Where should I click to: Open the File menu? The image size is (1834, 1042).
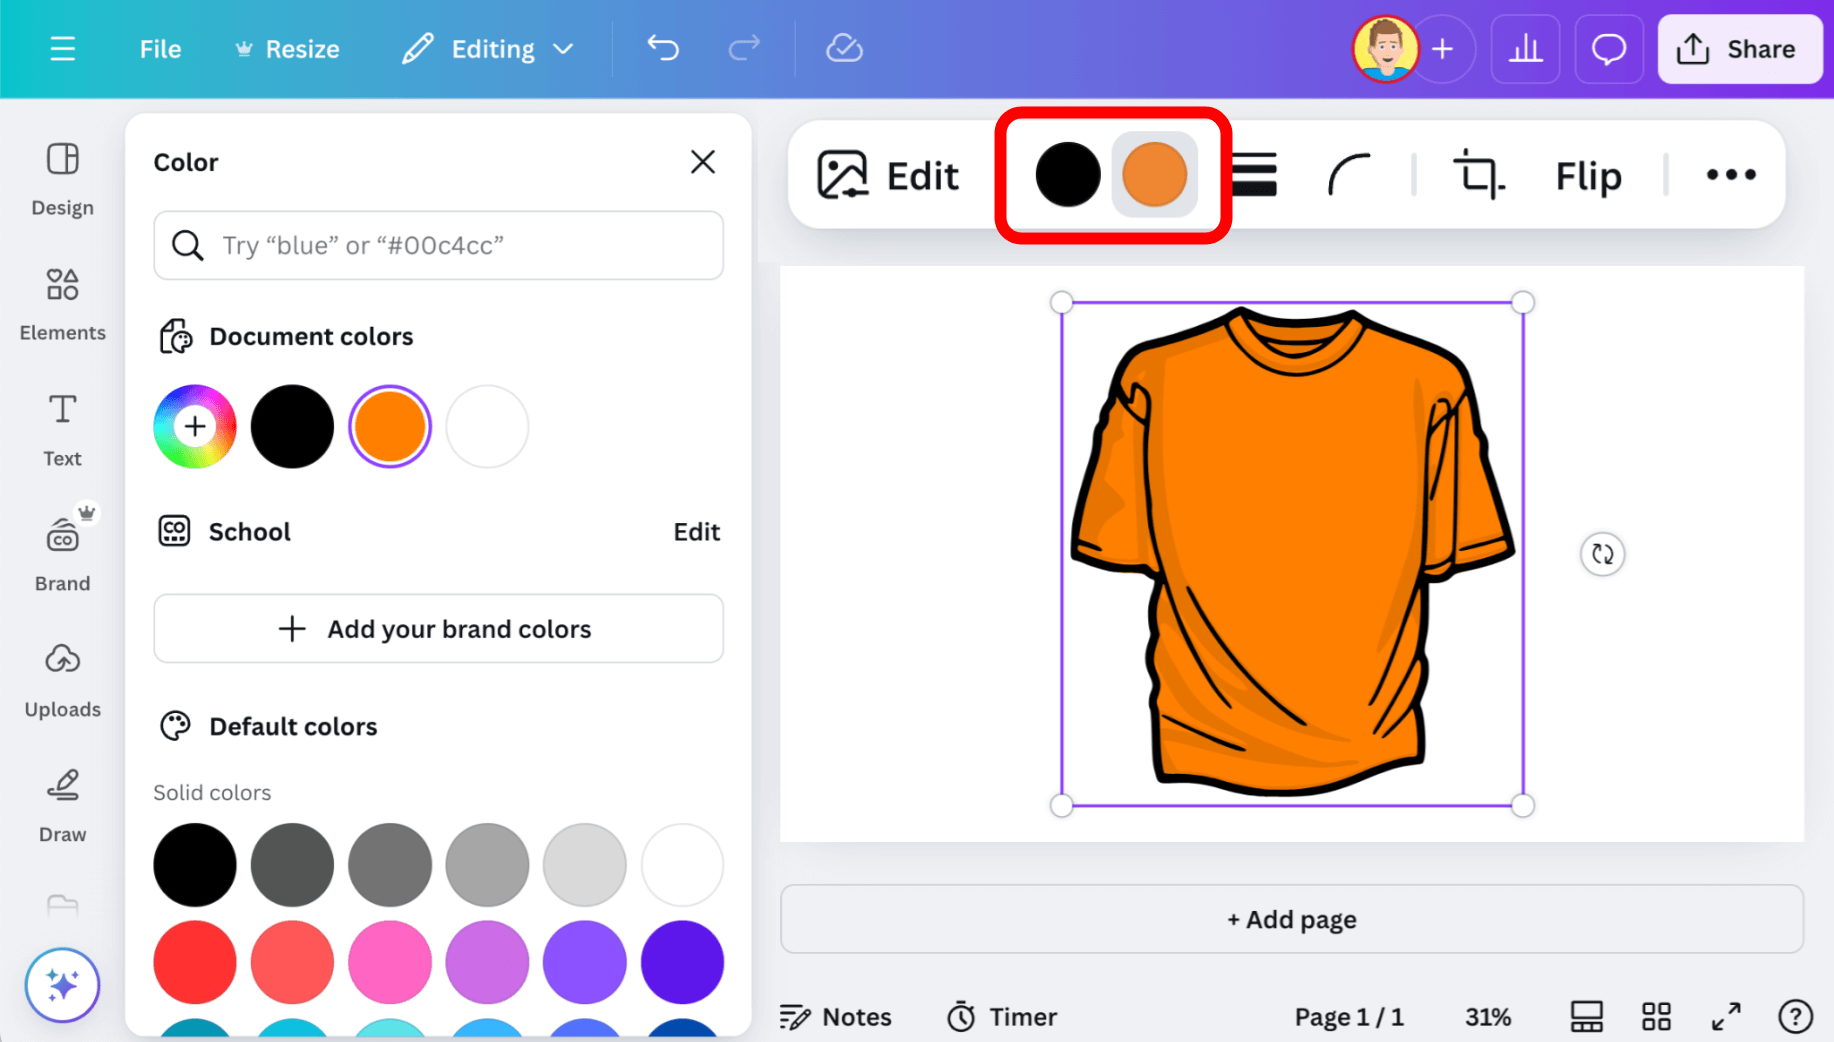point(160,48)
